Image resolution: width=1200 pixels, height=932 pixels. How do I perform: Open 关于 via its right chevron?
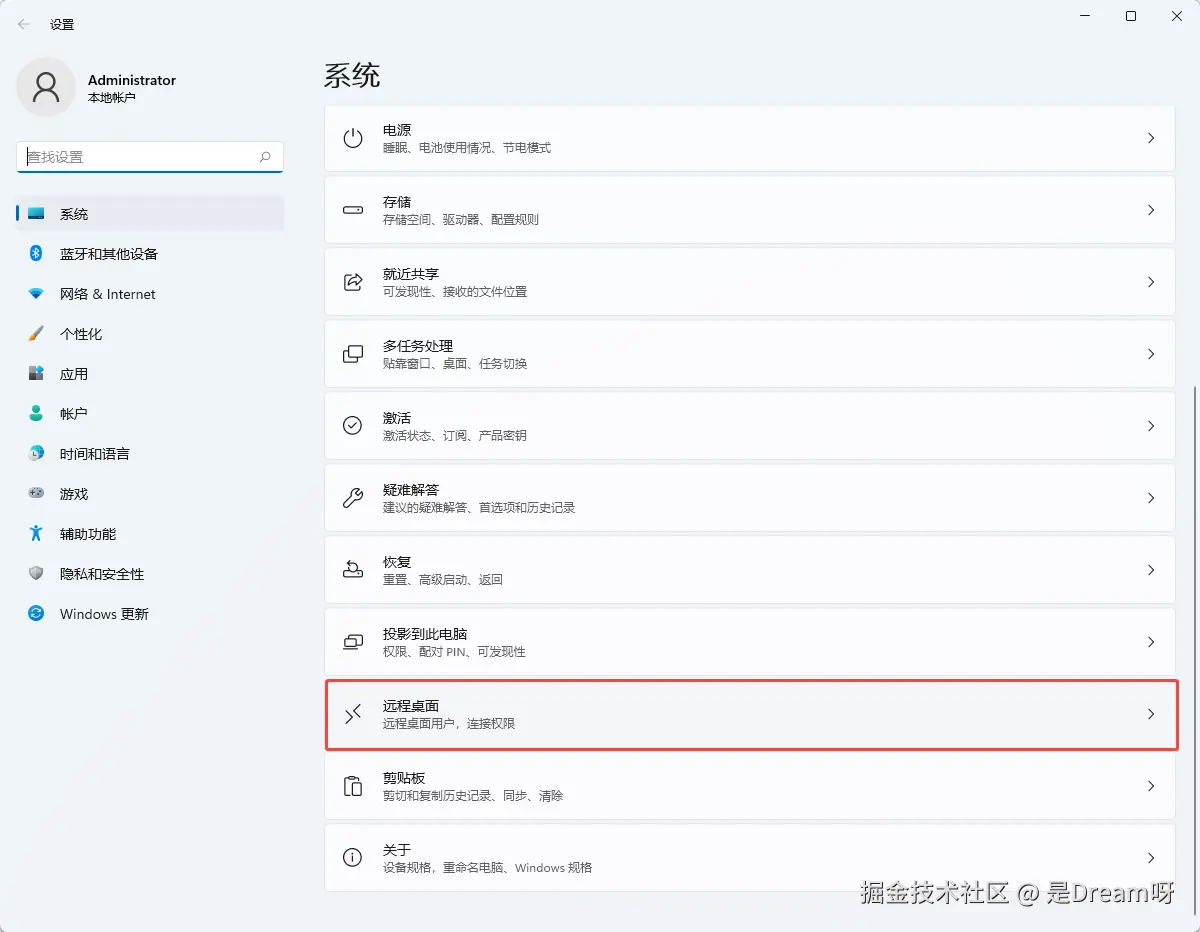click(1151, 858)
